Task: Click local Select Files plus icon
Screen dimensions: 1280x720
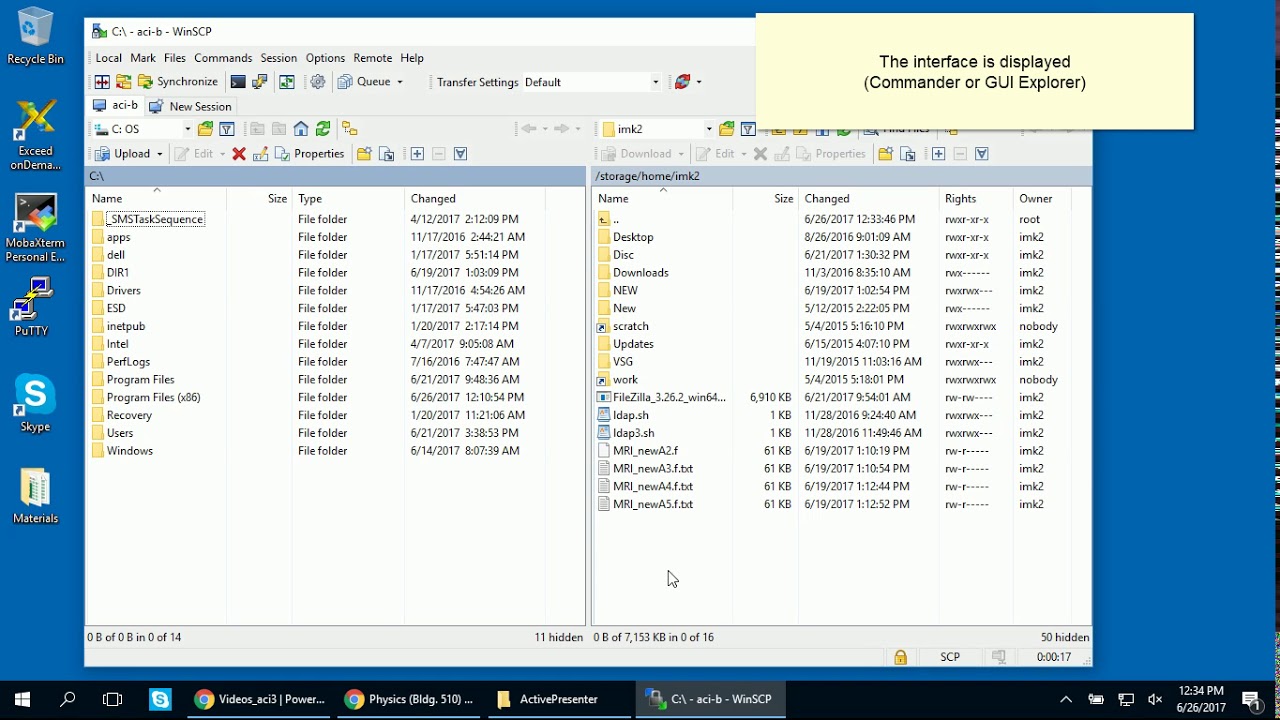Action: 417,154
